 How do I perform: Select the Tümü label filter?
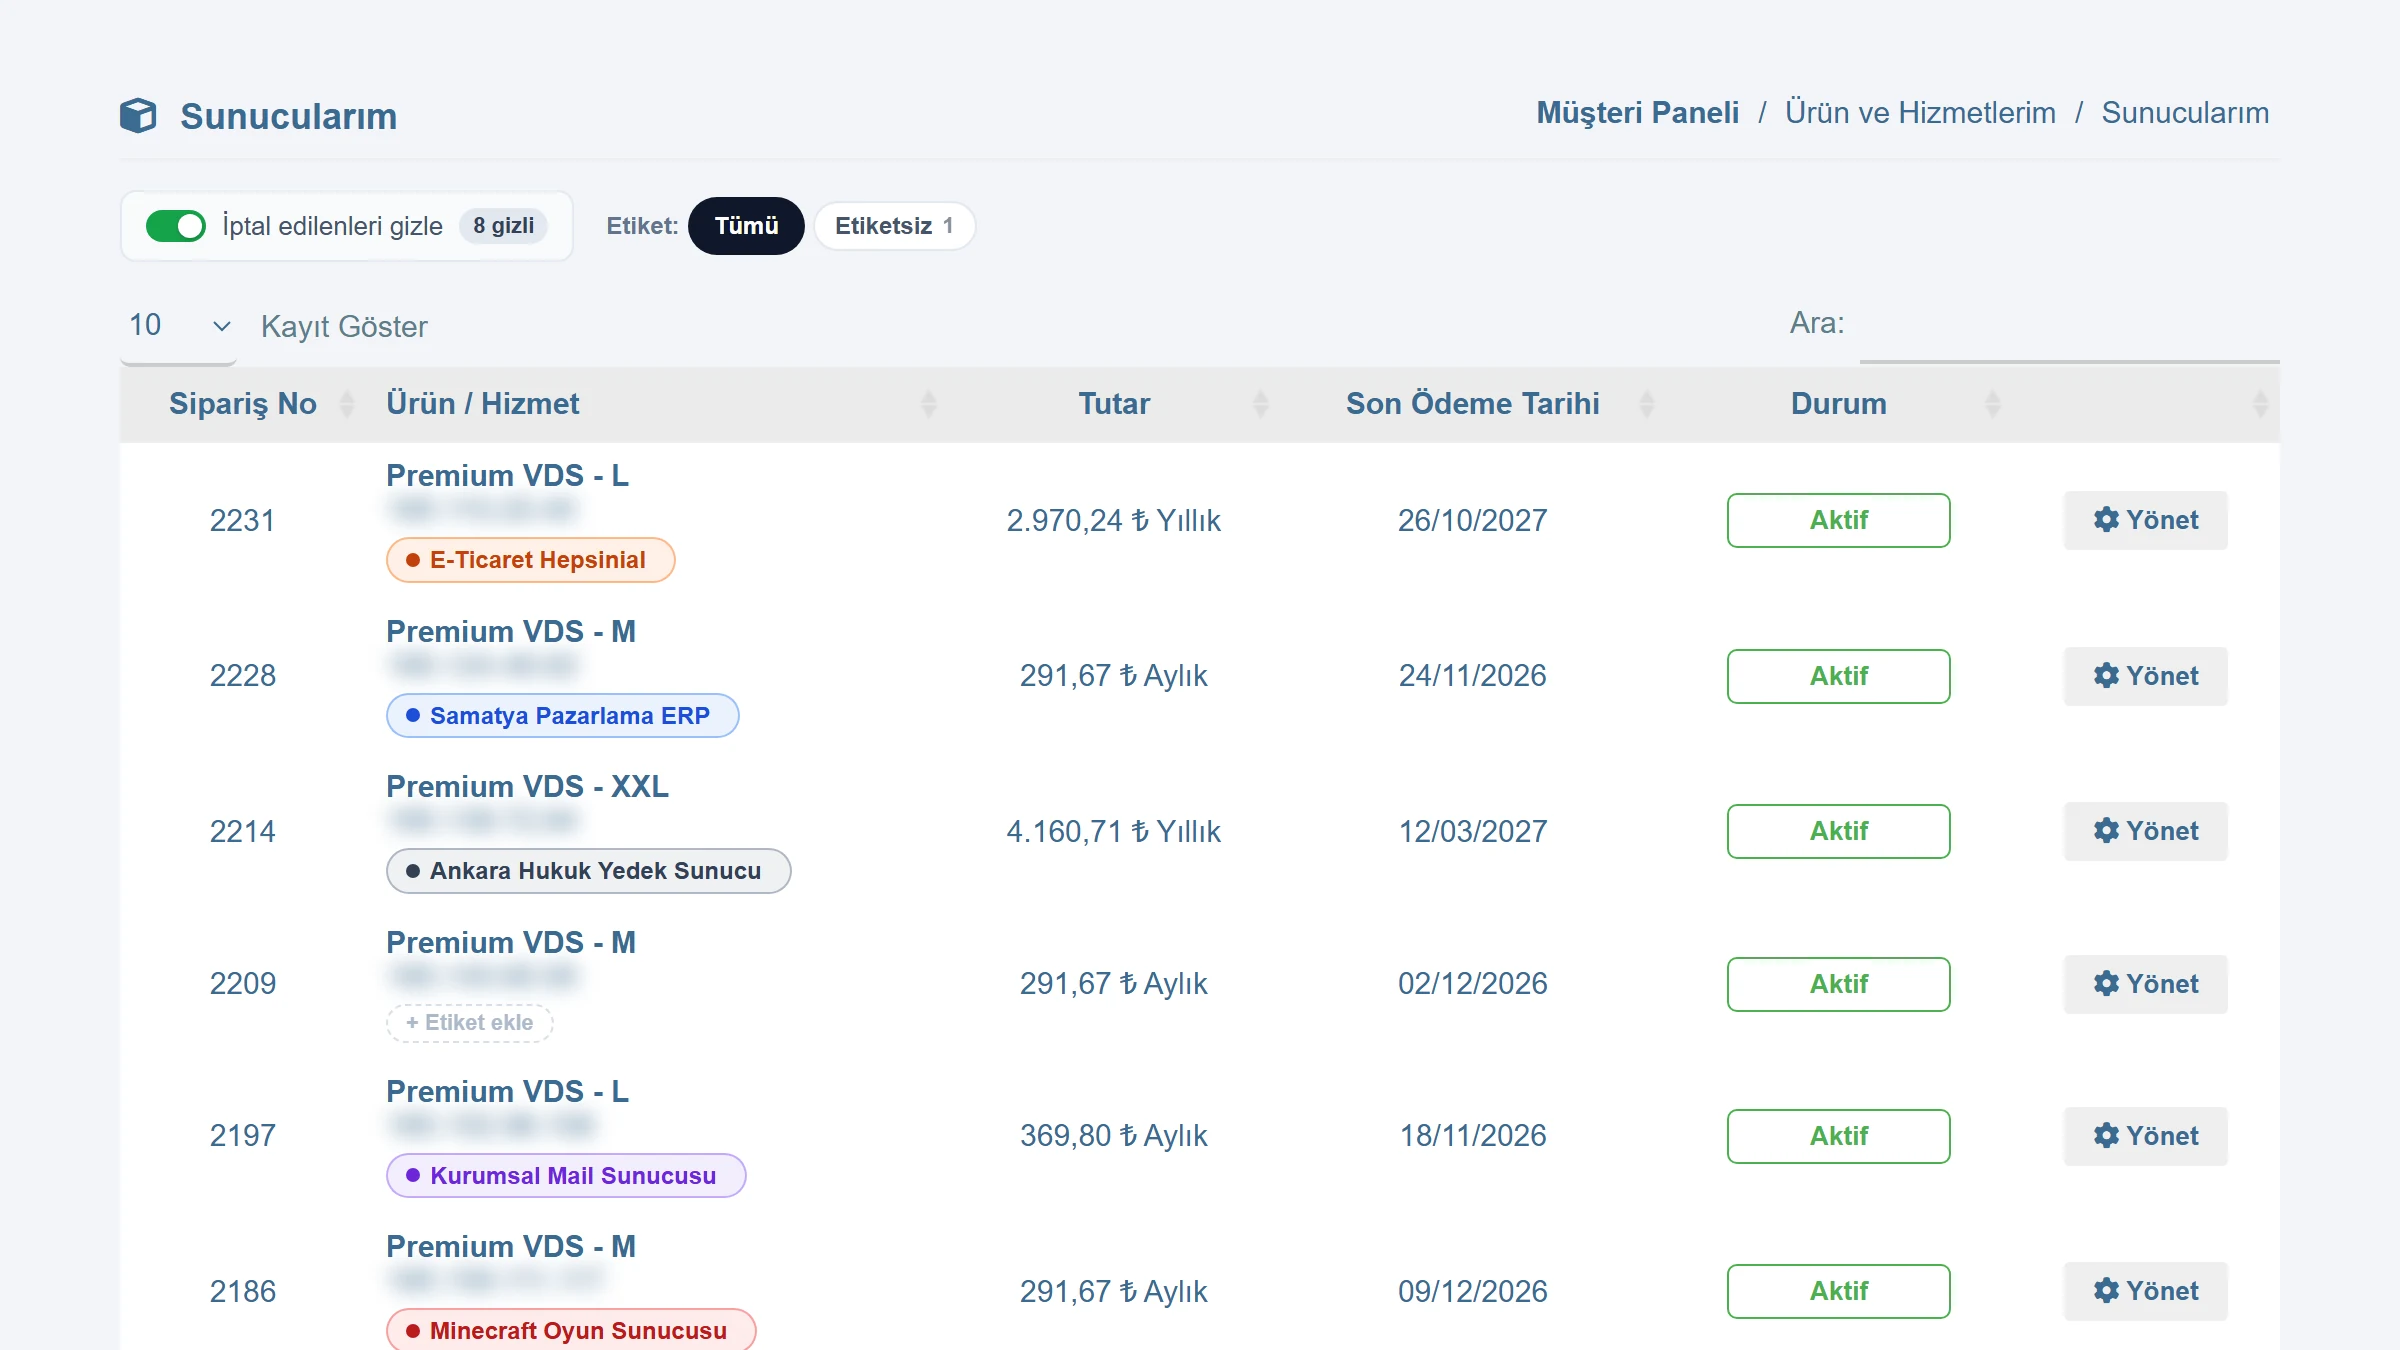746,226
